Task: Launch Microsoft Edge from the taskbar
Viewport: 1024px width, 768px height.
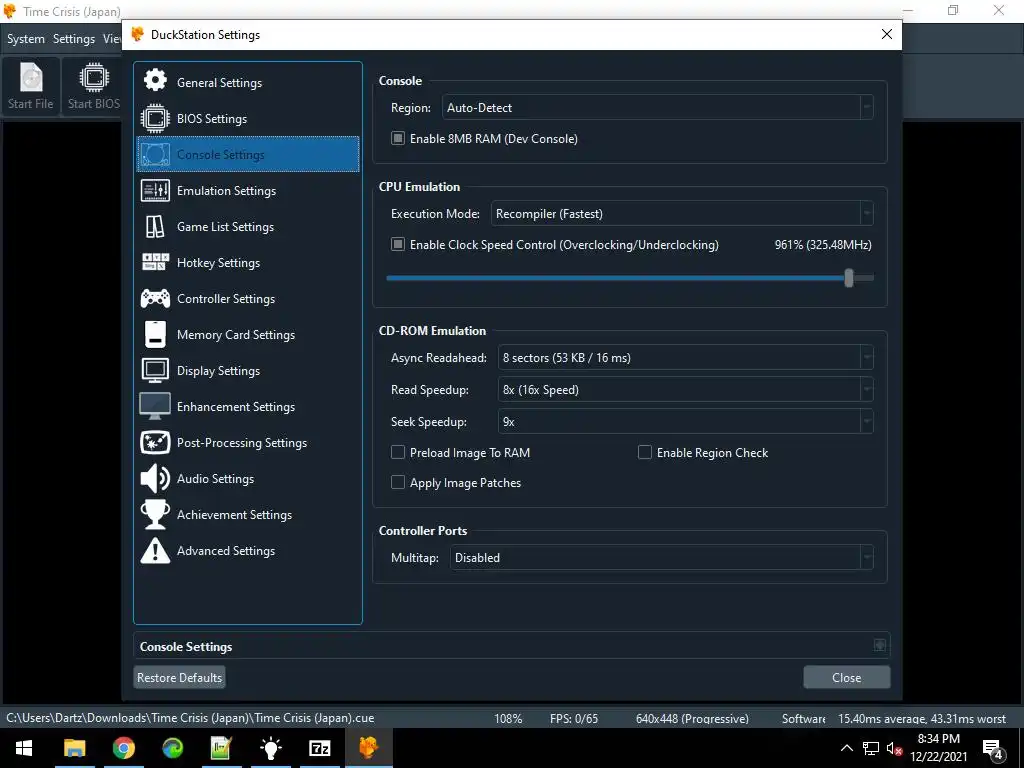Action: point(172,748)
